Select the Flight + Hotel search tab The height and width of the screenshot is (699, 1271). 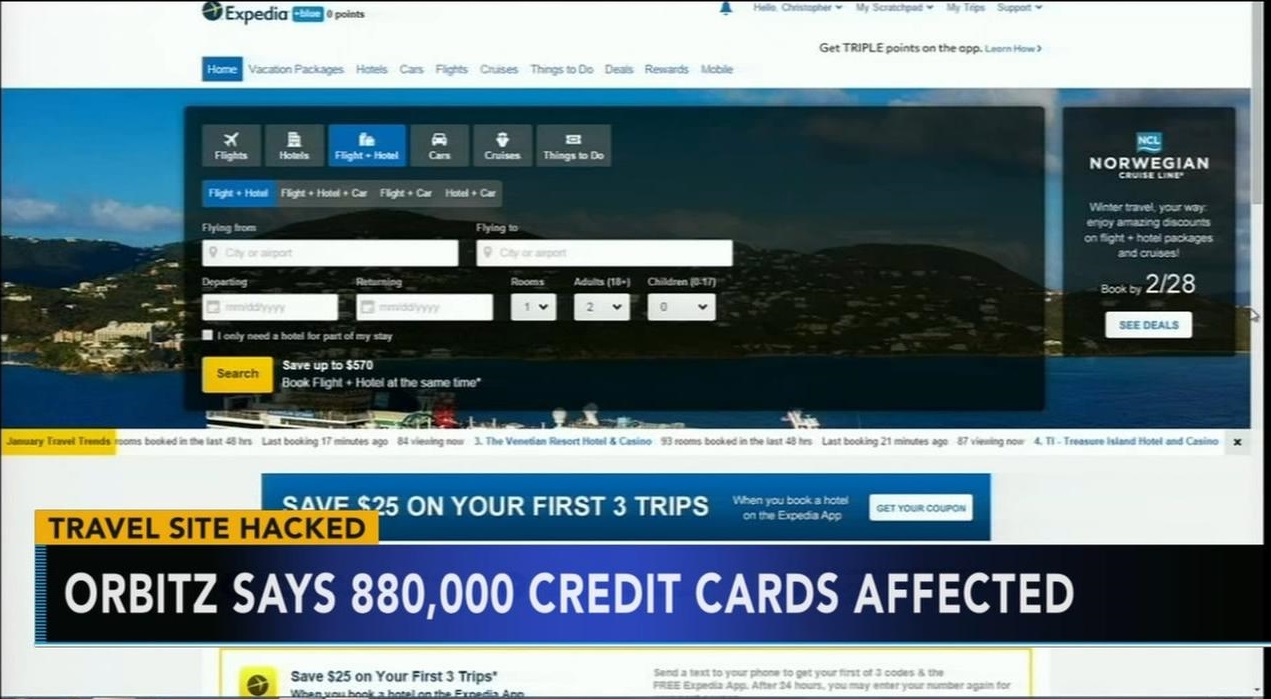pos(367,146)
